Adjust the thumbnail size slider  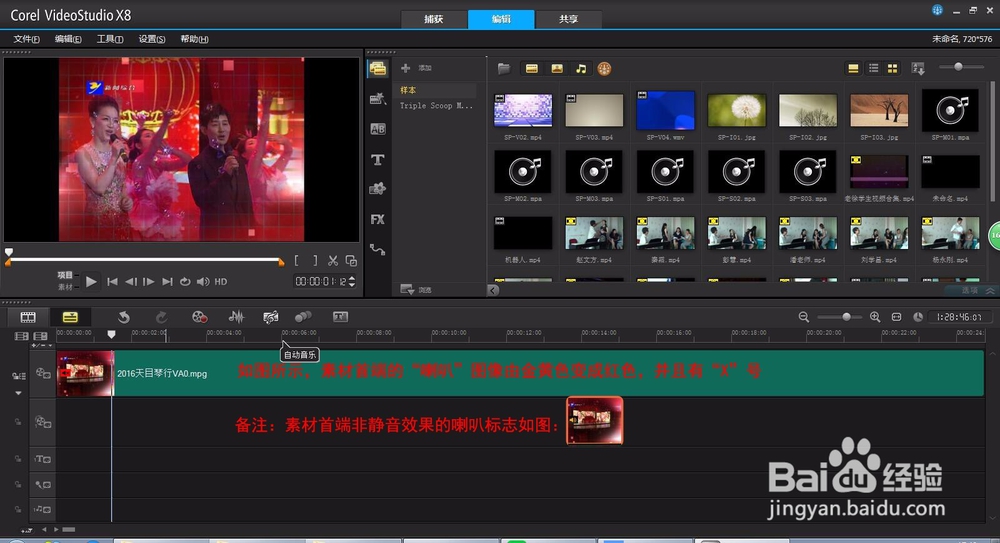(958, 67)
